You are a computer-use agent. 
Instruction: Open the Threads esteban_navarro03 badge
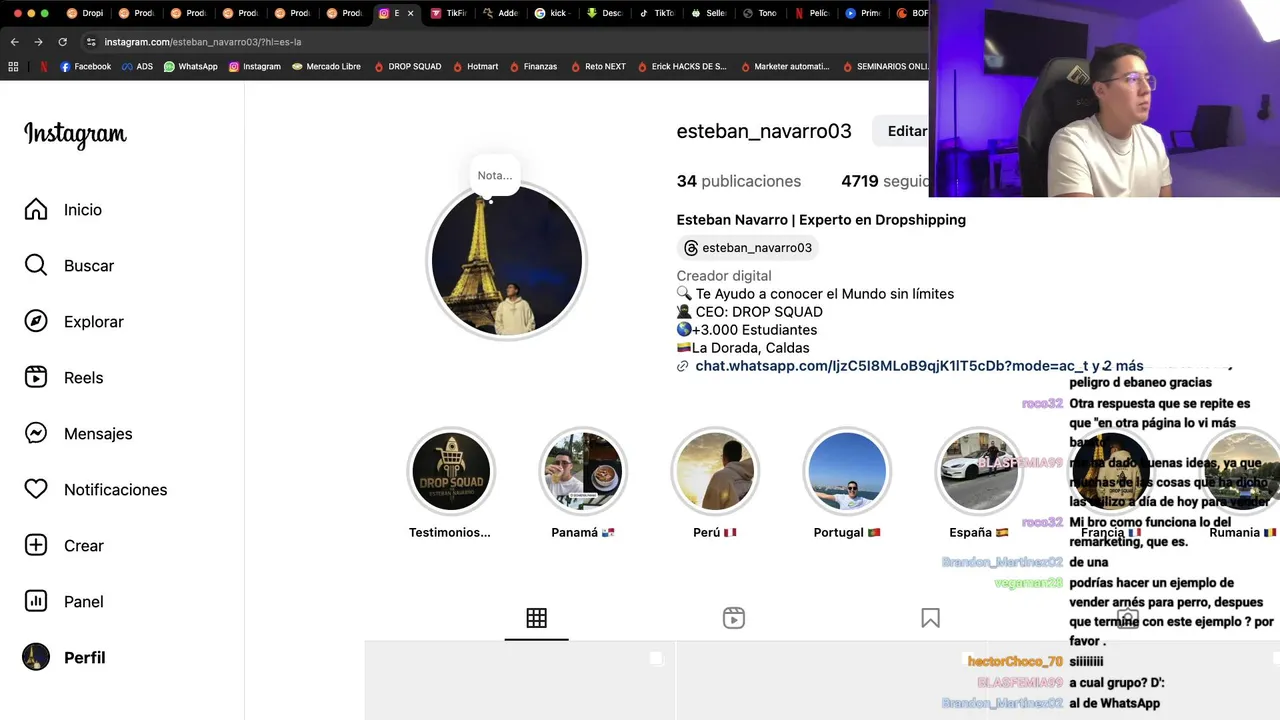(x=748, y=248)
